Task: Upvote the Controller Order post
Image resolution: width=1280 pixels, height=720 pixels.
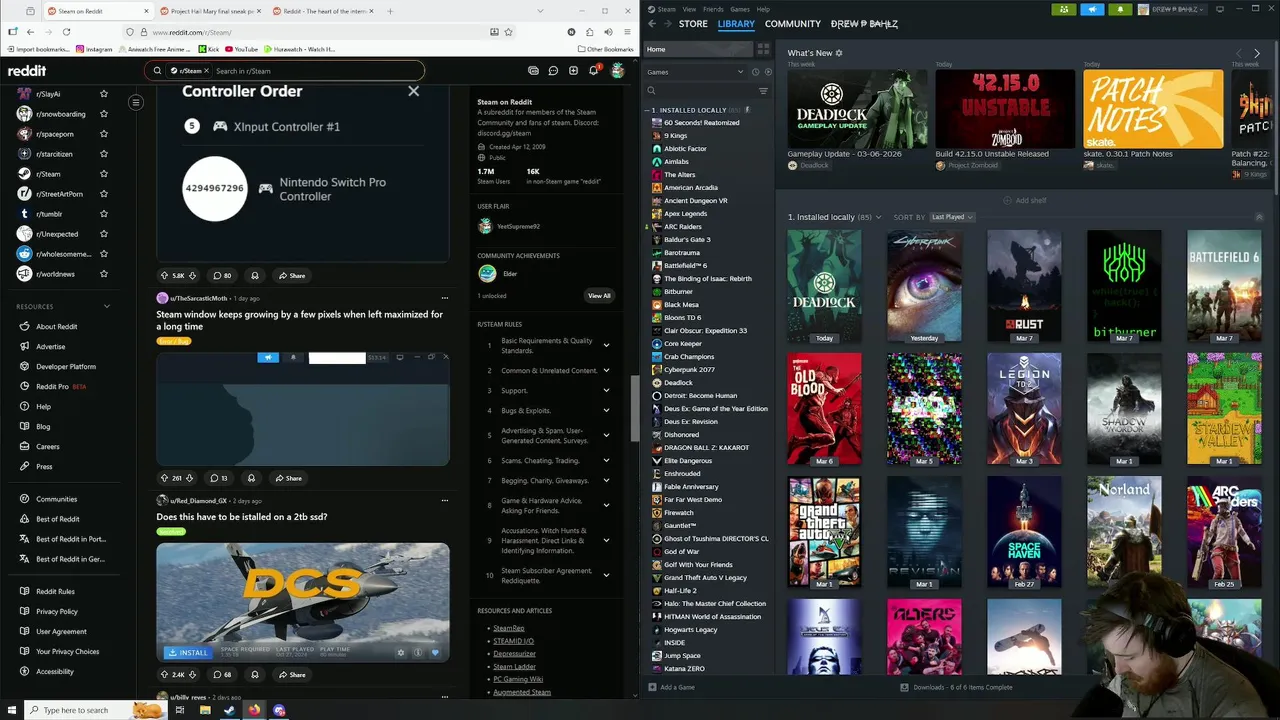Action: (x=164, y=275)
